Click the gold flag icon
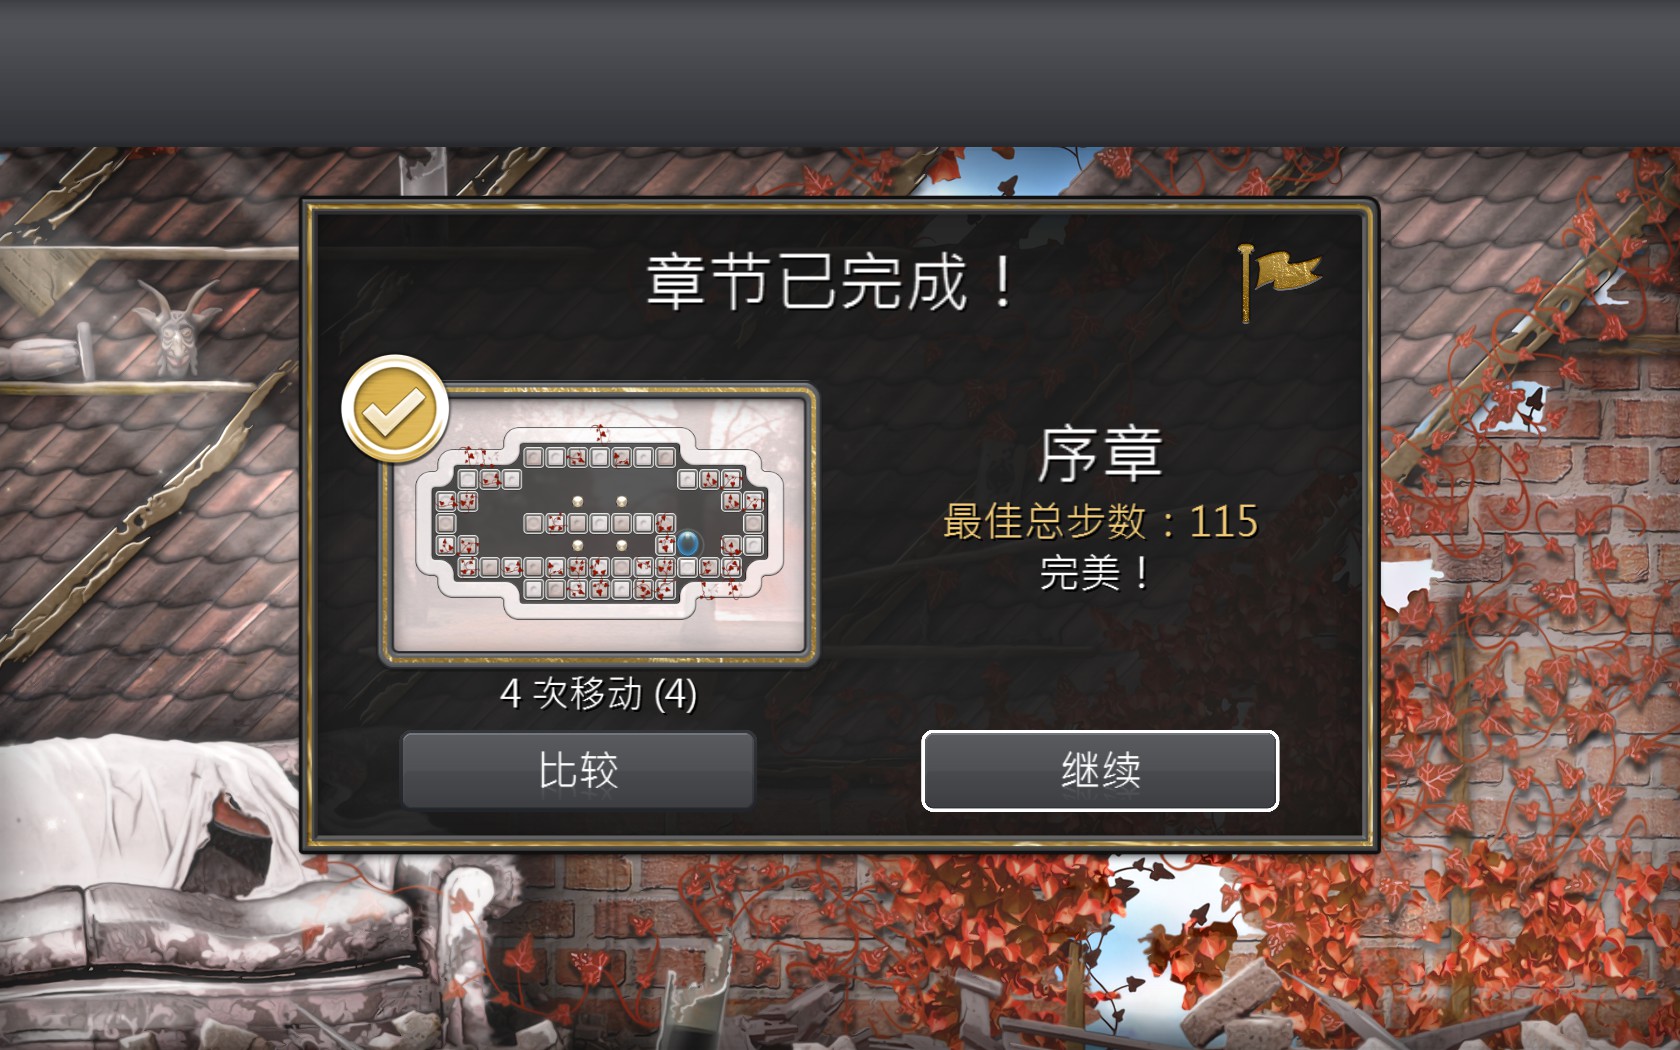 tap(1279, 281)
